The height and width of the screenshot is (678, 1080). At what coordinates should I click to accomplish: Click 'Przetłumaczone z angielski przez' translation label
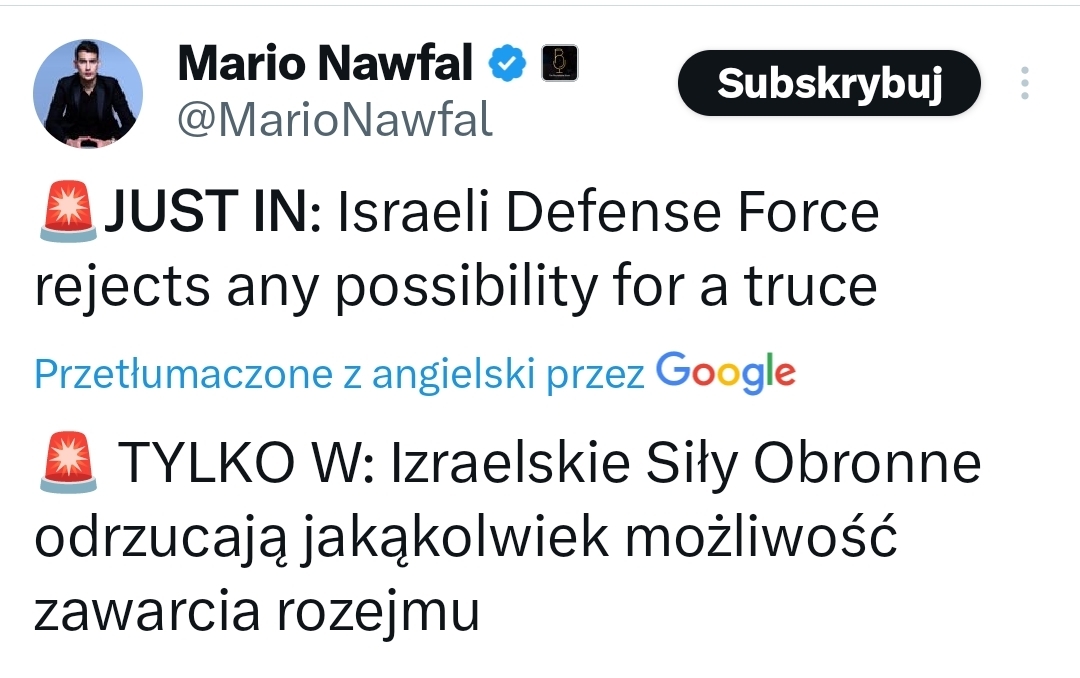click(x=340, y=374)
